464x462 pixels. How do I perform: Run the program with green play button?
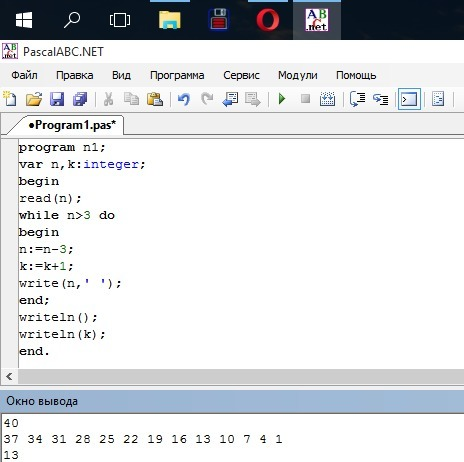click(282, 99)
